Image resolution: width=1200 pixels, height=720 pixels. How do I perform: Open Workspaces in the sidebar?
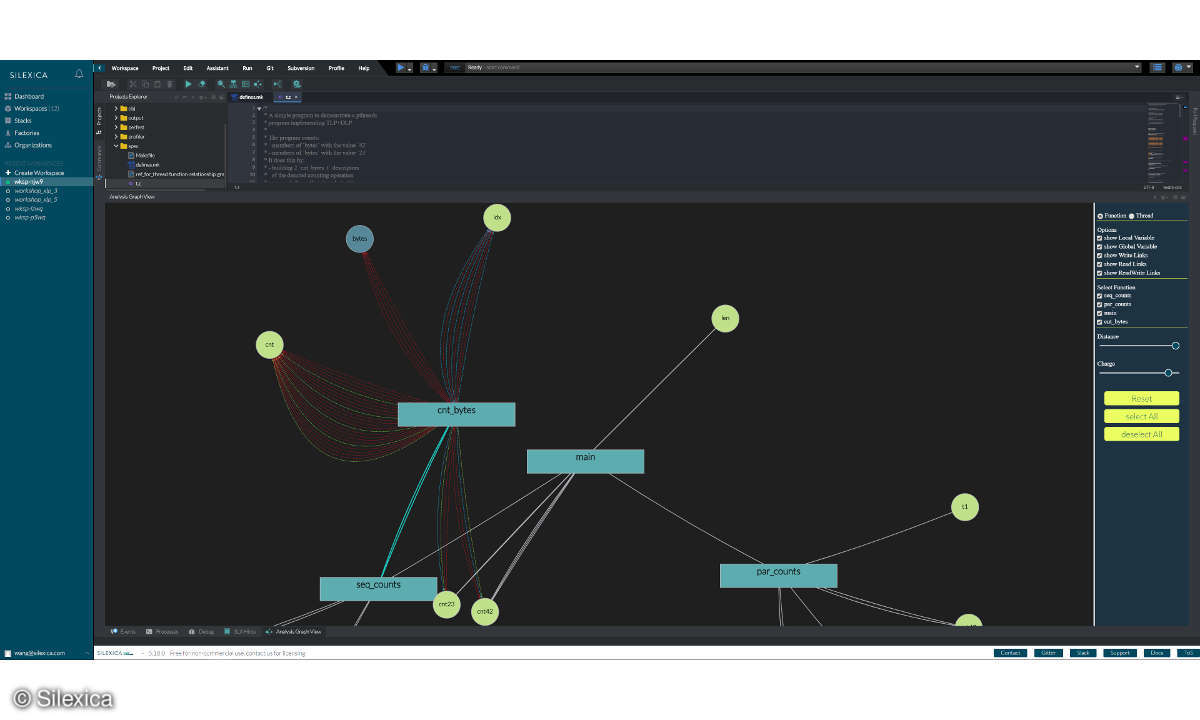point(31,108)
